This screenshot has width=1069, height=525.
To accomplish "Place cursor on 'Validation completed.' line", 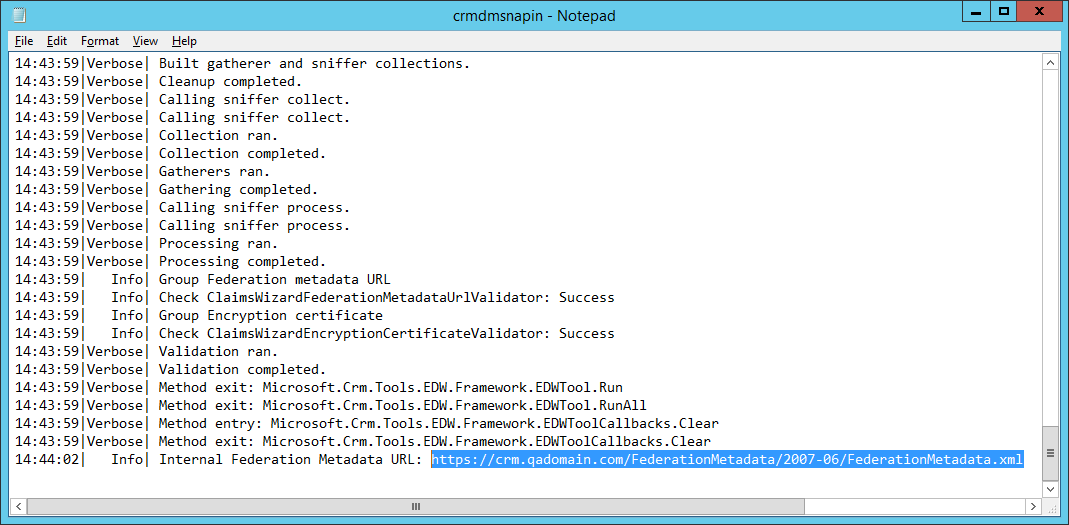I will point(242,370).
